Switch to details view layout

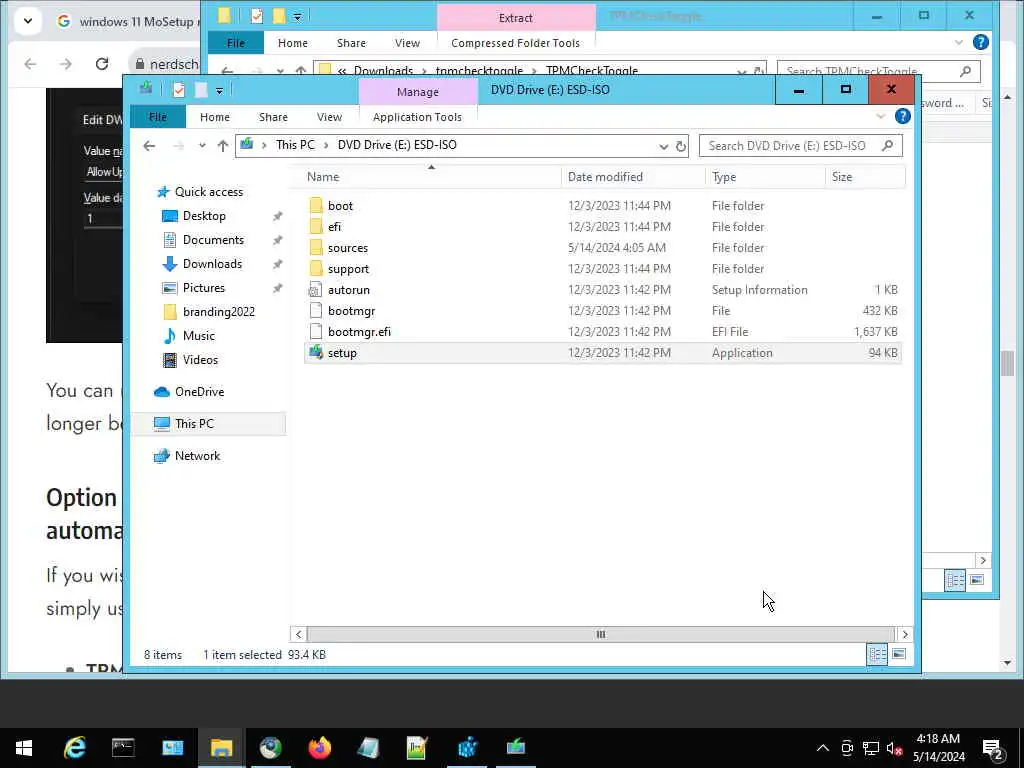coord(877,654)
